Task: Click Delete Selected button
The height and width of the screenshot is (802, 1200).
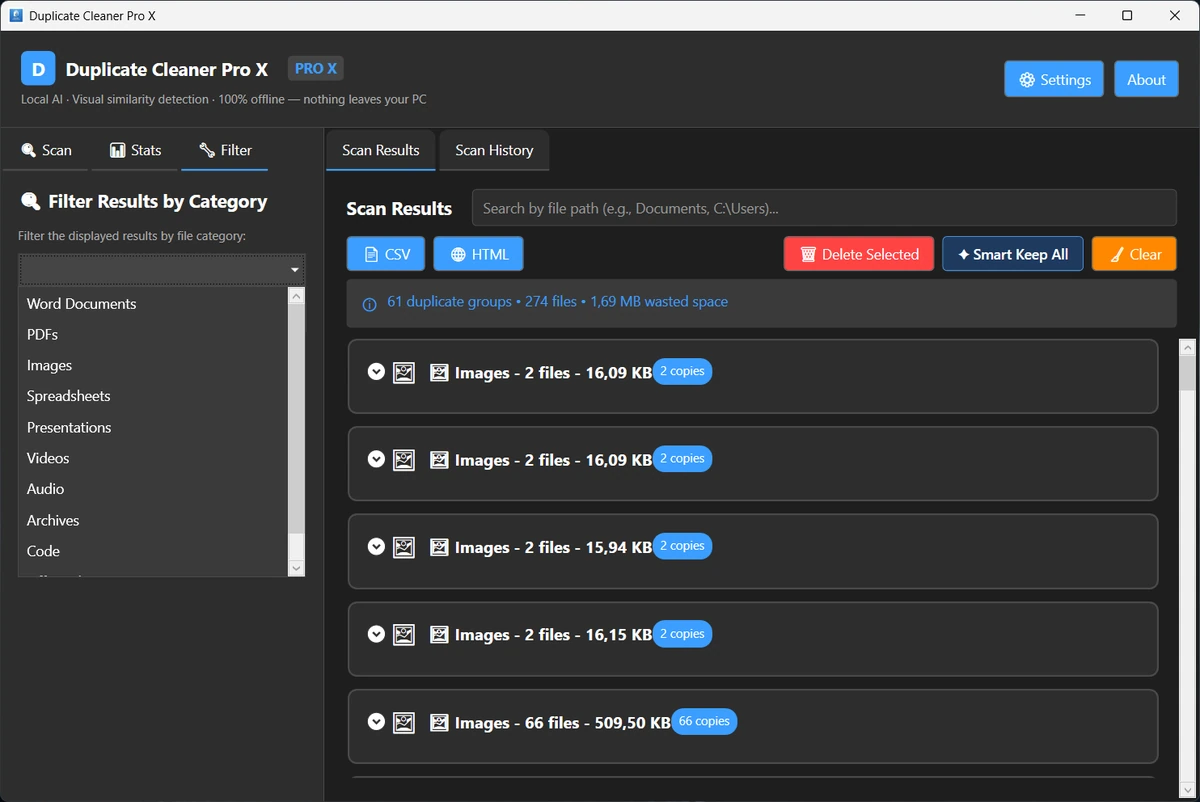Action: pyautogui.click(x=859, y=254)
